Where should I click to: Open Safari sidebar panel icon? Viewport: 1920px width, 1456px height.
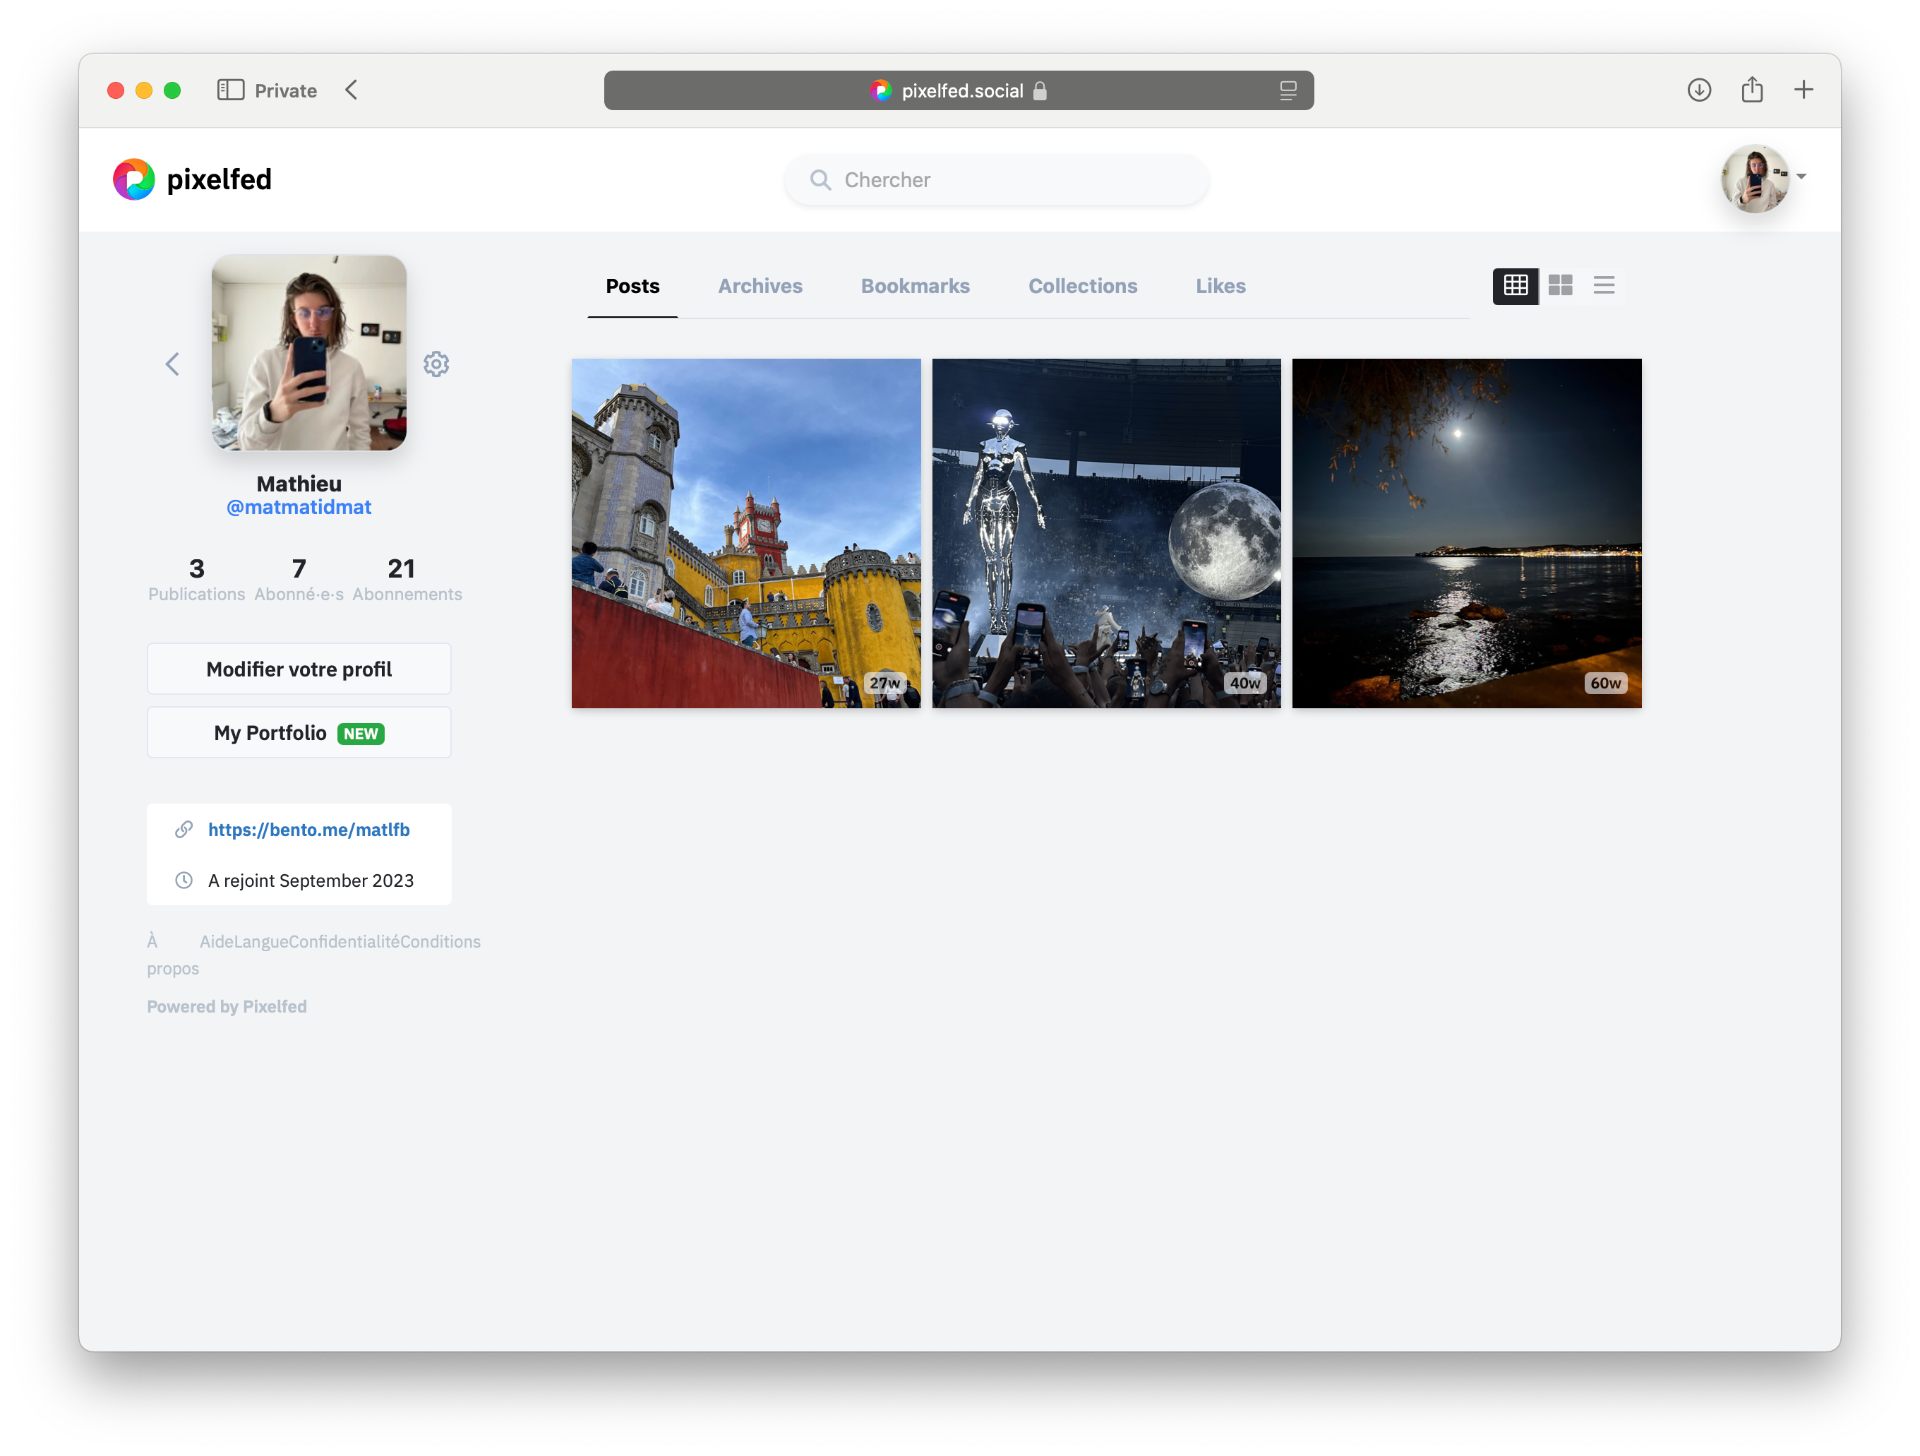(x=230, y=90)
